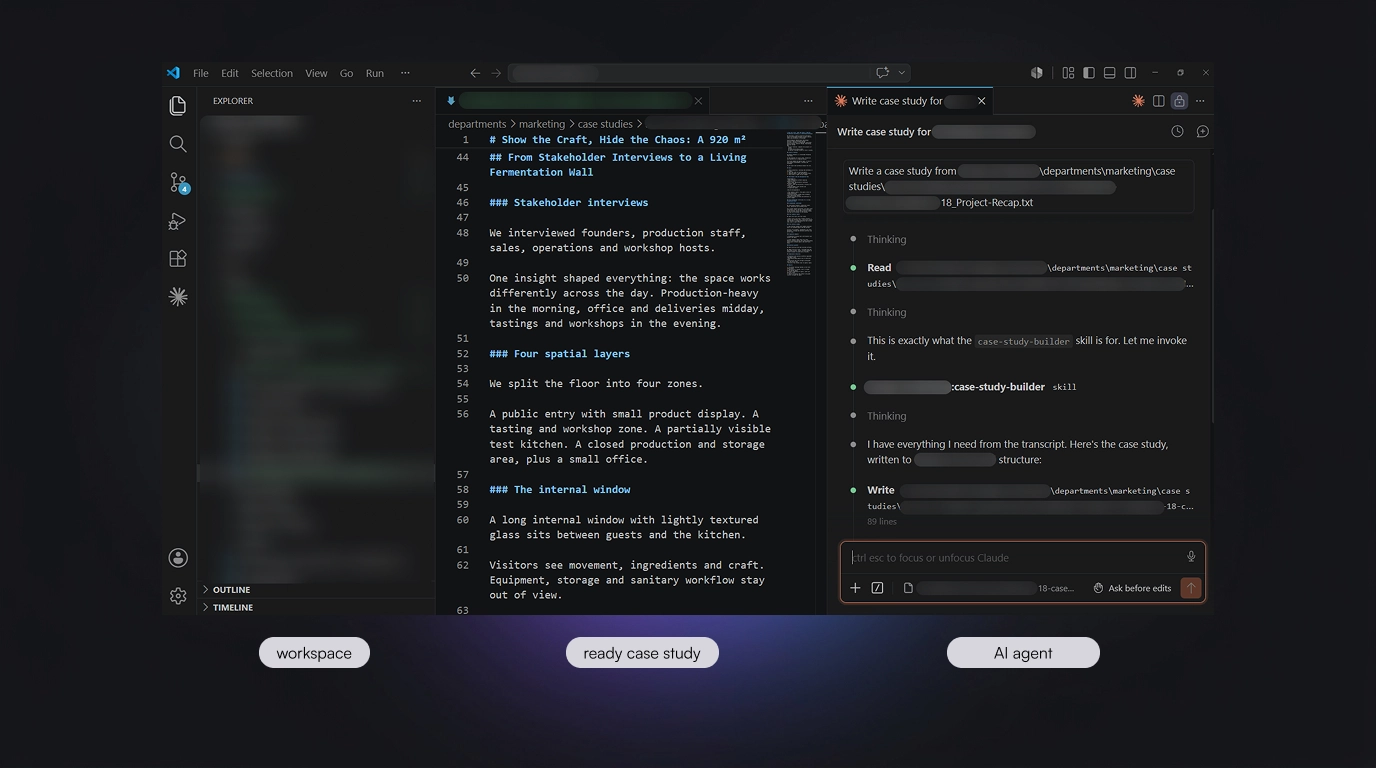Open the Edit menu
Image resolution: width=1376 pixels, height=768 pixels.
click(230, 73)
